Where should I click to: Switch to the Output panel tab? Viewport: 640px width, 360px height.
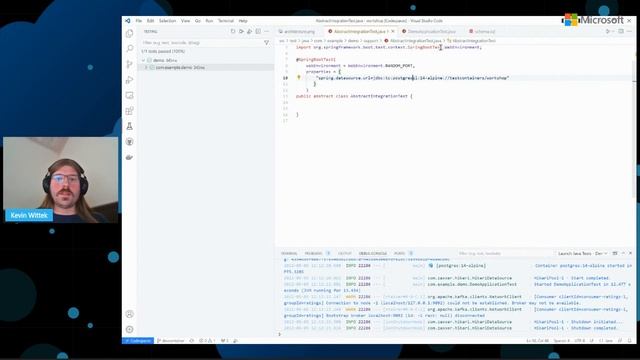coord(344,253)
